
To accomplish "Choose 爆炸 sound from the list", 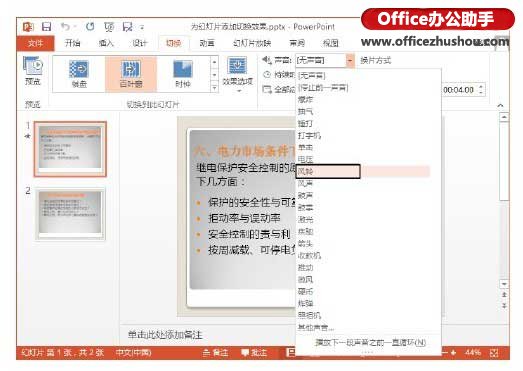I will (x=368, y=99).
